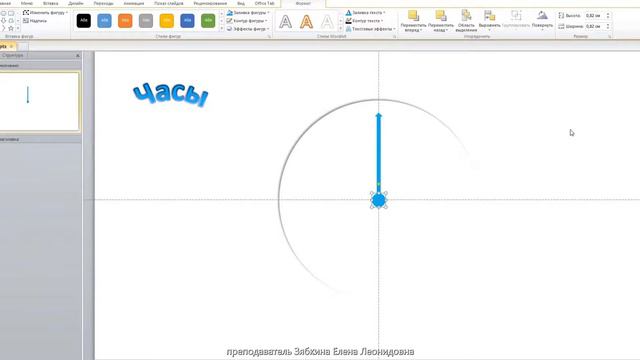This screenshot has width=640, height=360.
Task: Click Переместить вперед bring forward button
Action: click(413, 21)
